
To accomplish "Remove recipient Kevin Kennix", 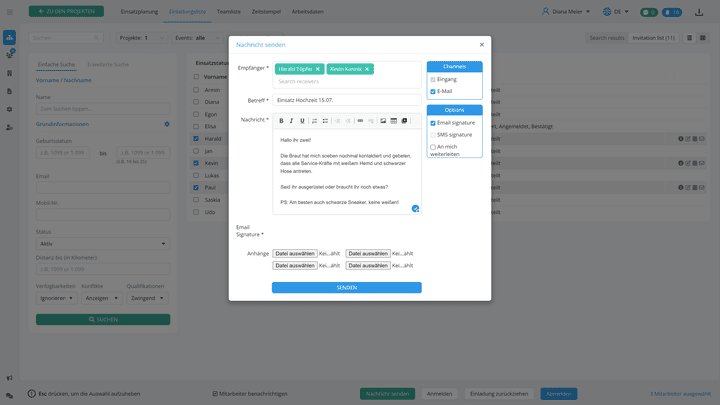I will [x=367, y=69].
